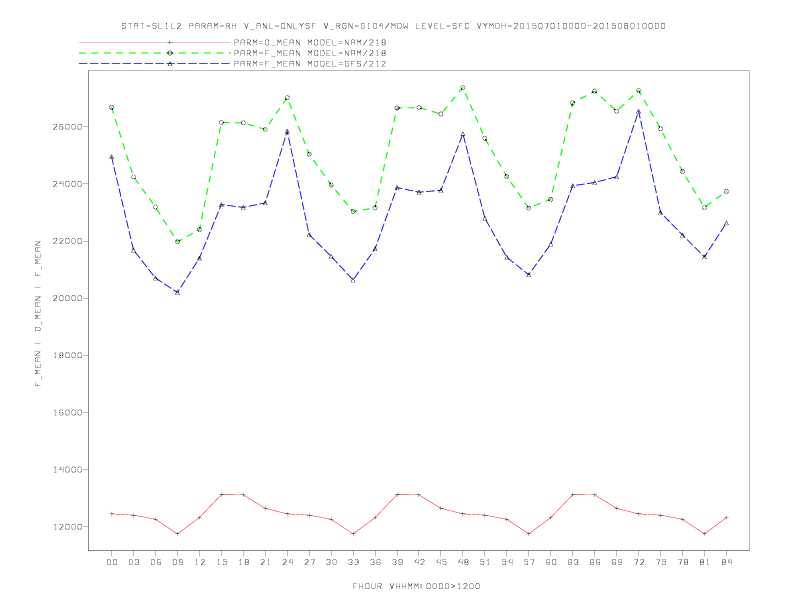792x612 pixels.
Task: Click the red solid legend line sample
Action: [x=155, y=42]
